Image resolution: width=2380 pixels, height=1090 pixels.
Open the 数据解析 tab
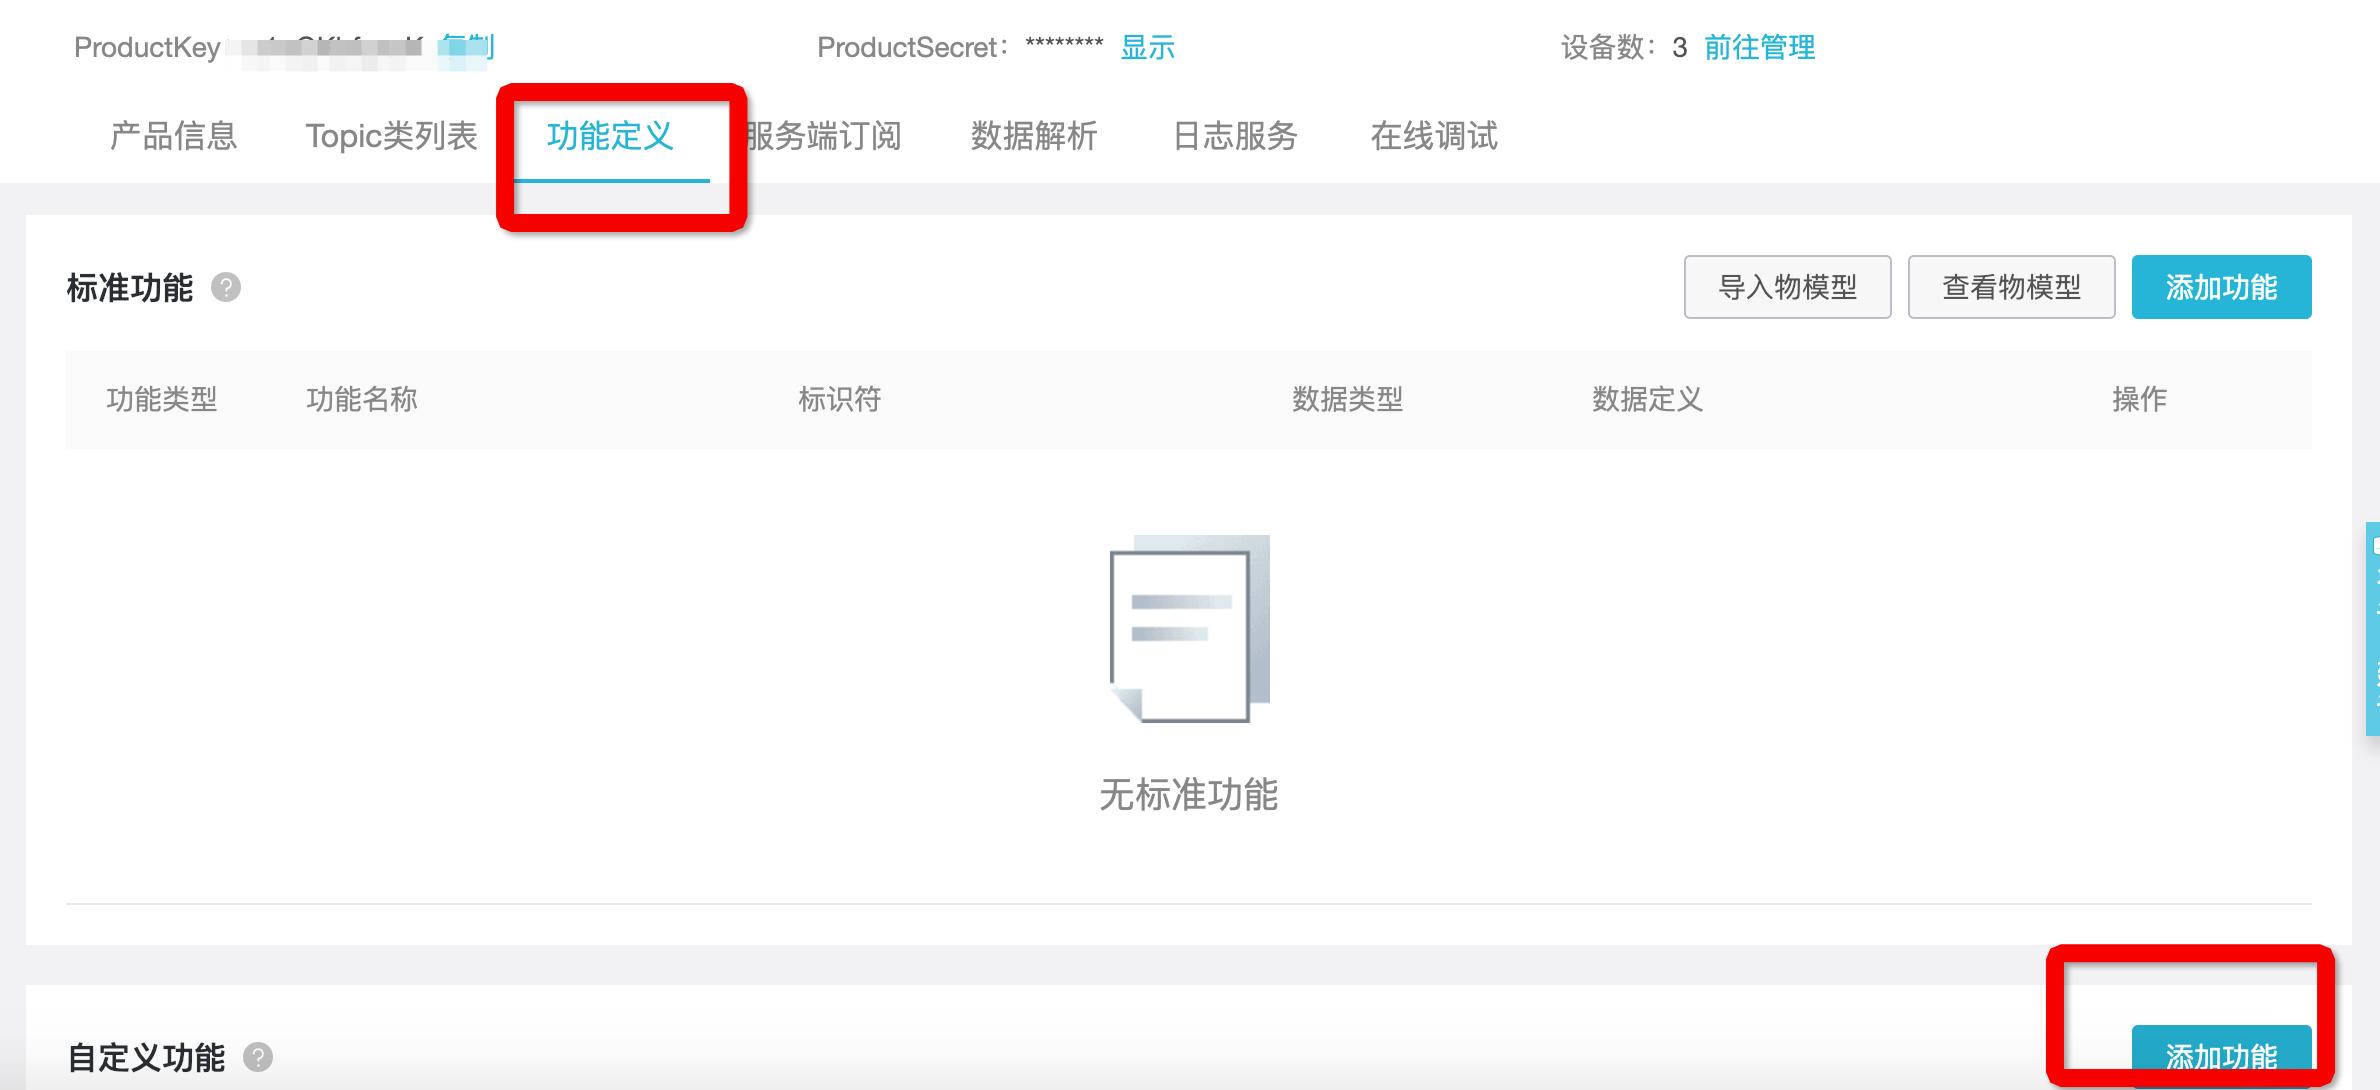tap(1035, 137)
